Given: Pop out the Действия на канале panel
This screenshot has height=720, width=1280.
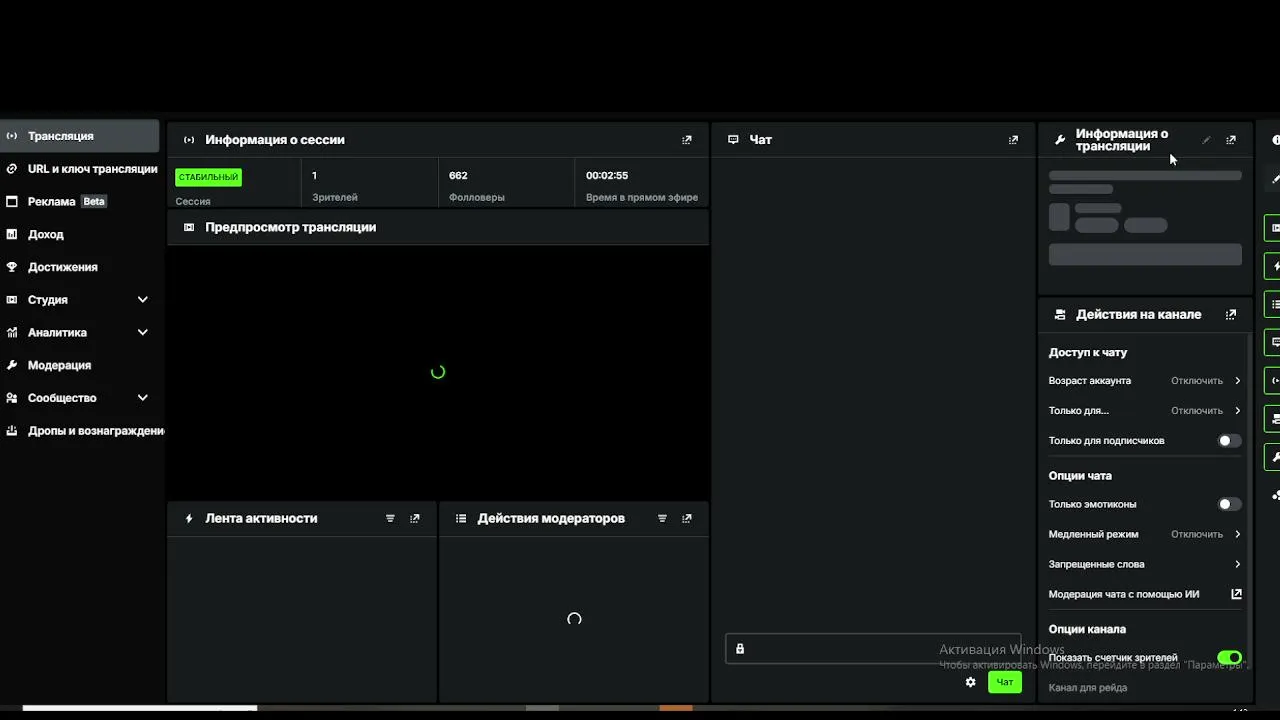Looking at the screenshot, I should (x=1231, y=314).
